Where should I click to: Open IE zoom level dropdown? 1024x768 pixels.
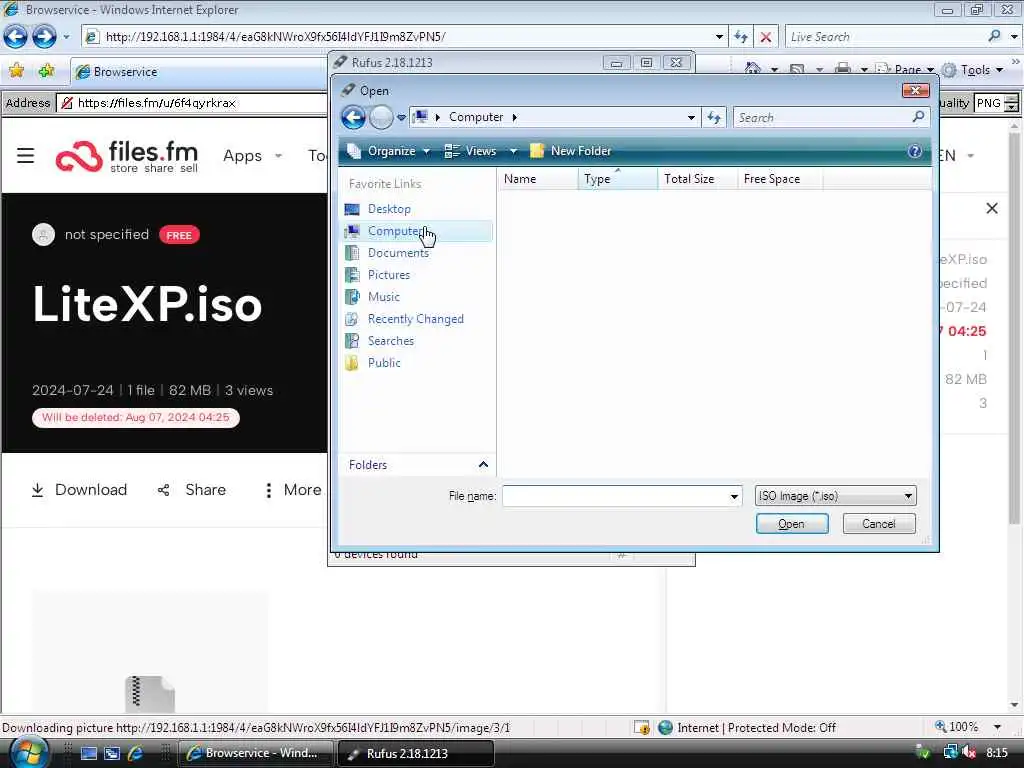[997, 727]
